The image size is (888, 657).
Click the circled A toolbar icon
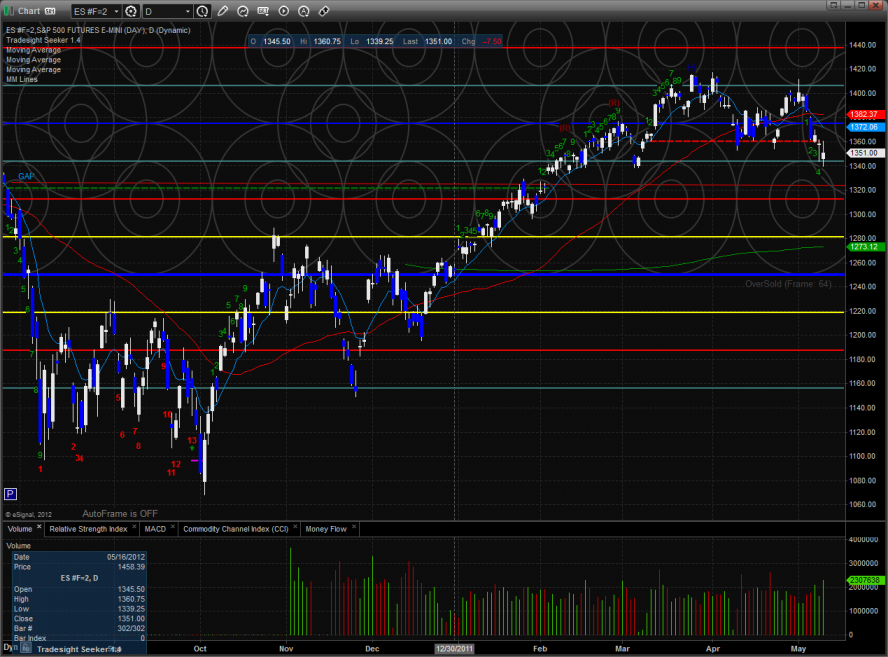pos(304,11)
